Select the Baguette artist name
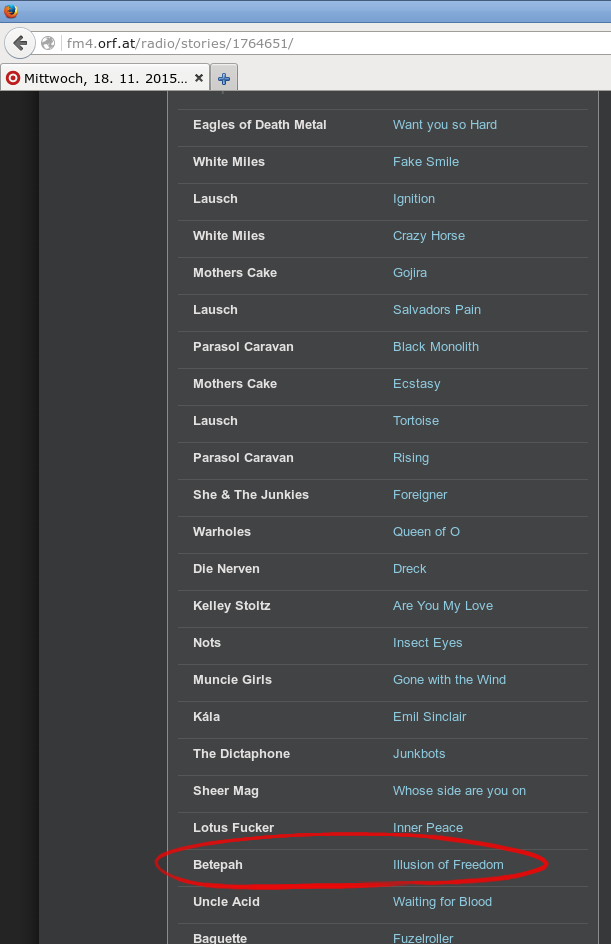Viewport: 611px width, 944px height. [x=220, y=938]
